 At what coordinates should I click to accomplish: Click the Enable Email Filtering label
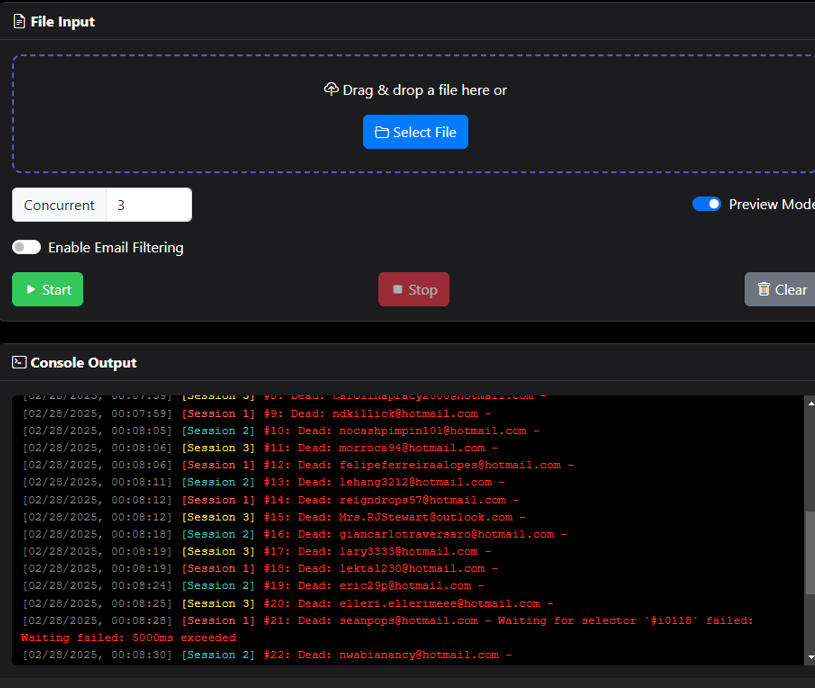point(116,248)
